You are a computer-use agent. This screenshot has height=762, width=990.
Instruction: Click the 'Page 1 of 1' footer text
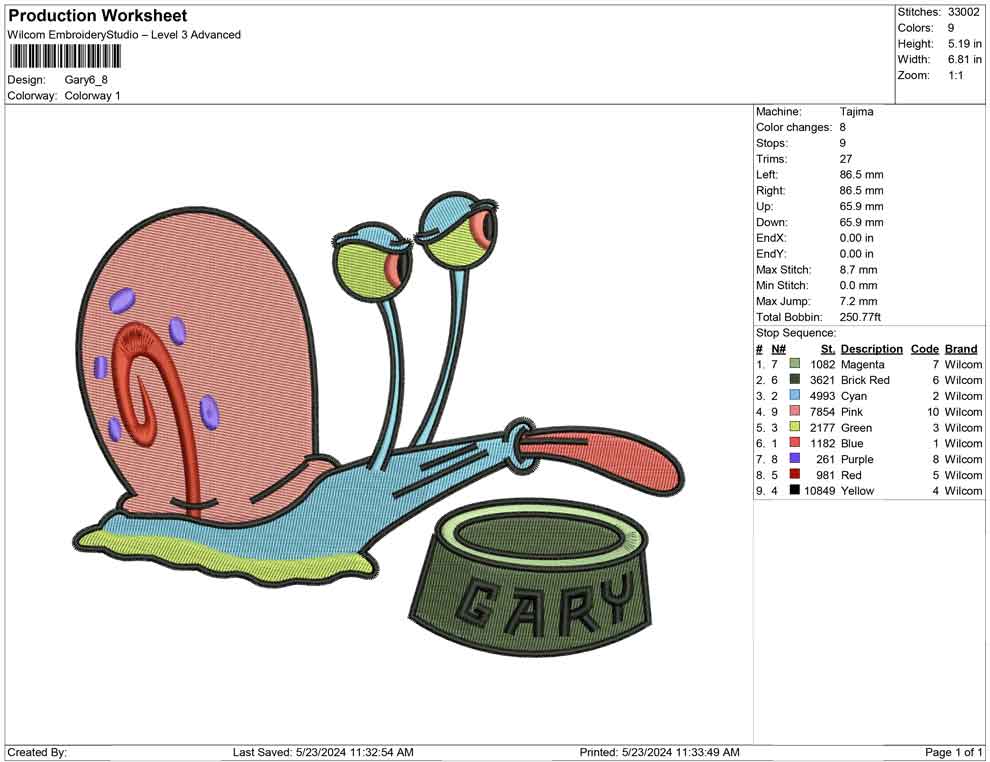point(953,752)
